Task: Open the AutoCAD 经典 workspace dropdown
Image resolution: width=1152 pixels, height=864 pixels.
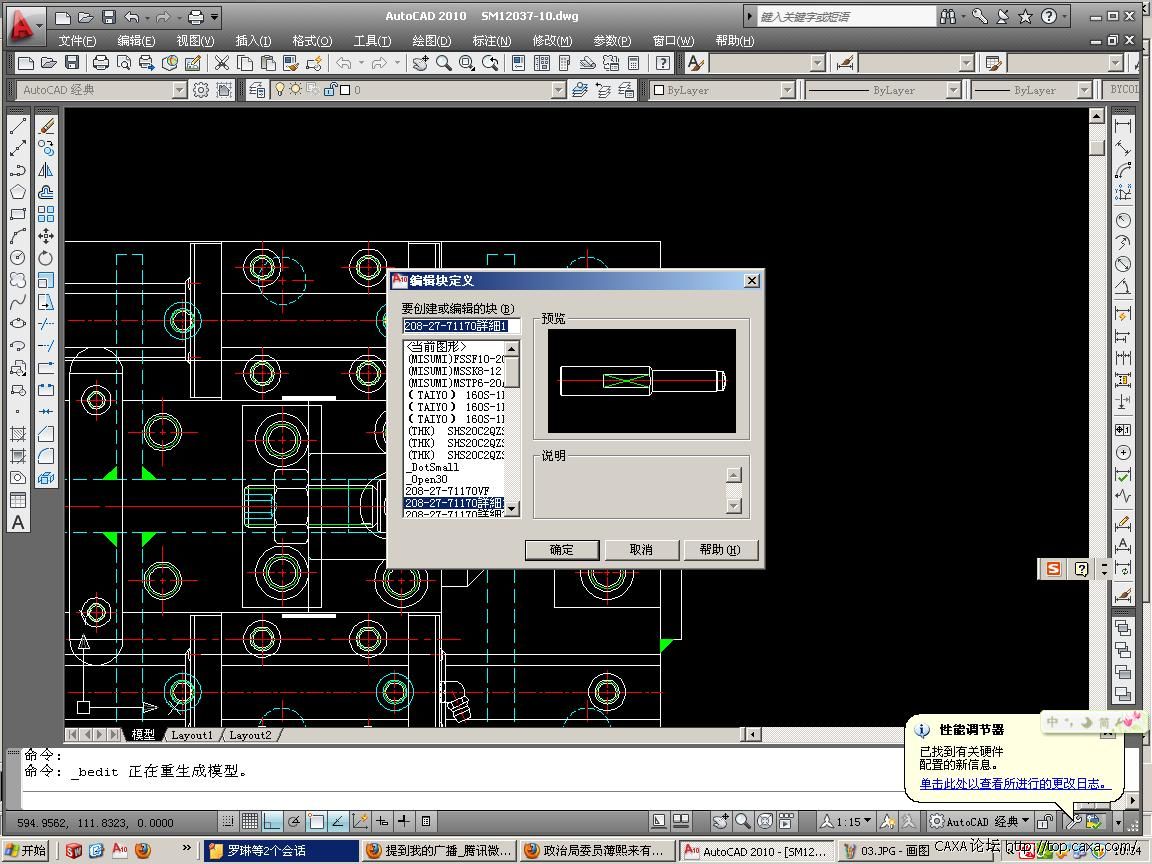Action: pyautogui.click(x=180, y=90)
